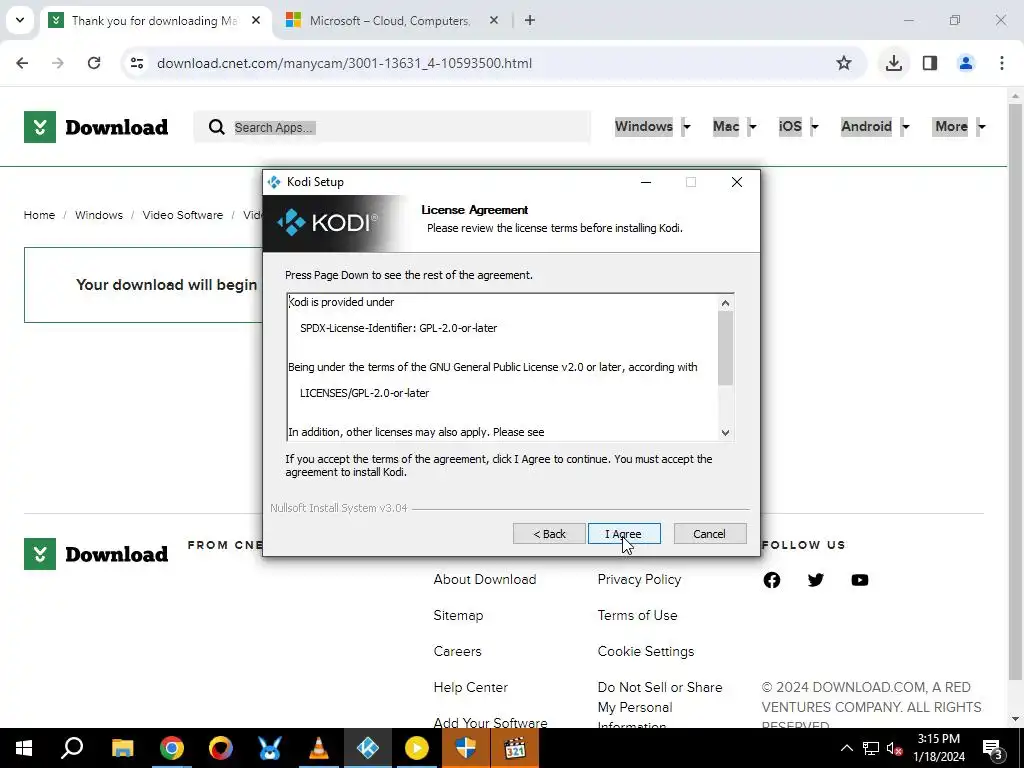1024x768 pixels.
Task: Open the Careers footer link
Action: coord(457,651)
